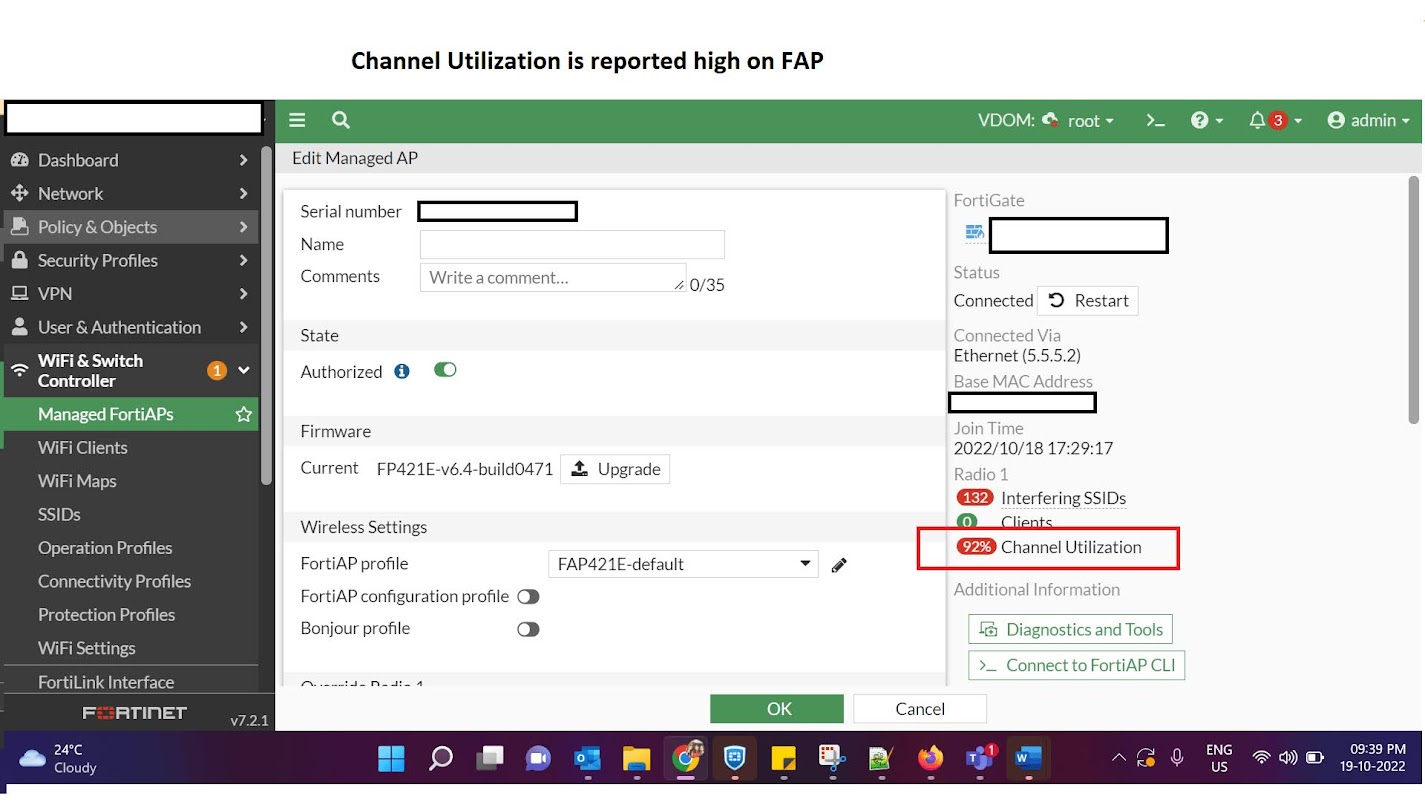
Task: Open Diagnostics and Tools
Action: coord(1071,629)
